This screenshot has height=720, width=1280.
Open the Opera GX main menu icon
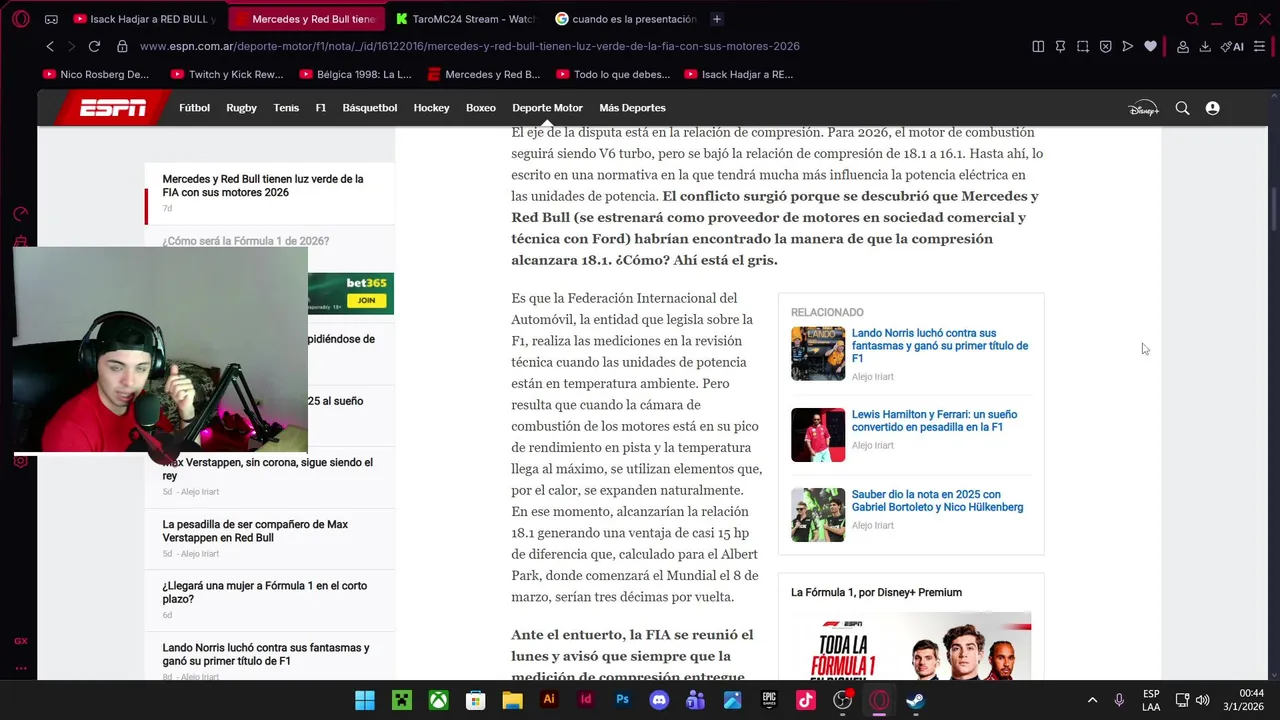click(x=20, y=19)
